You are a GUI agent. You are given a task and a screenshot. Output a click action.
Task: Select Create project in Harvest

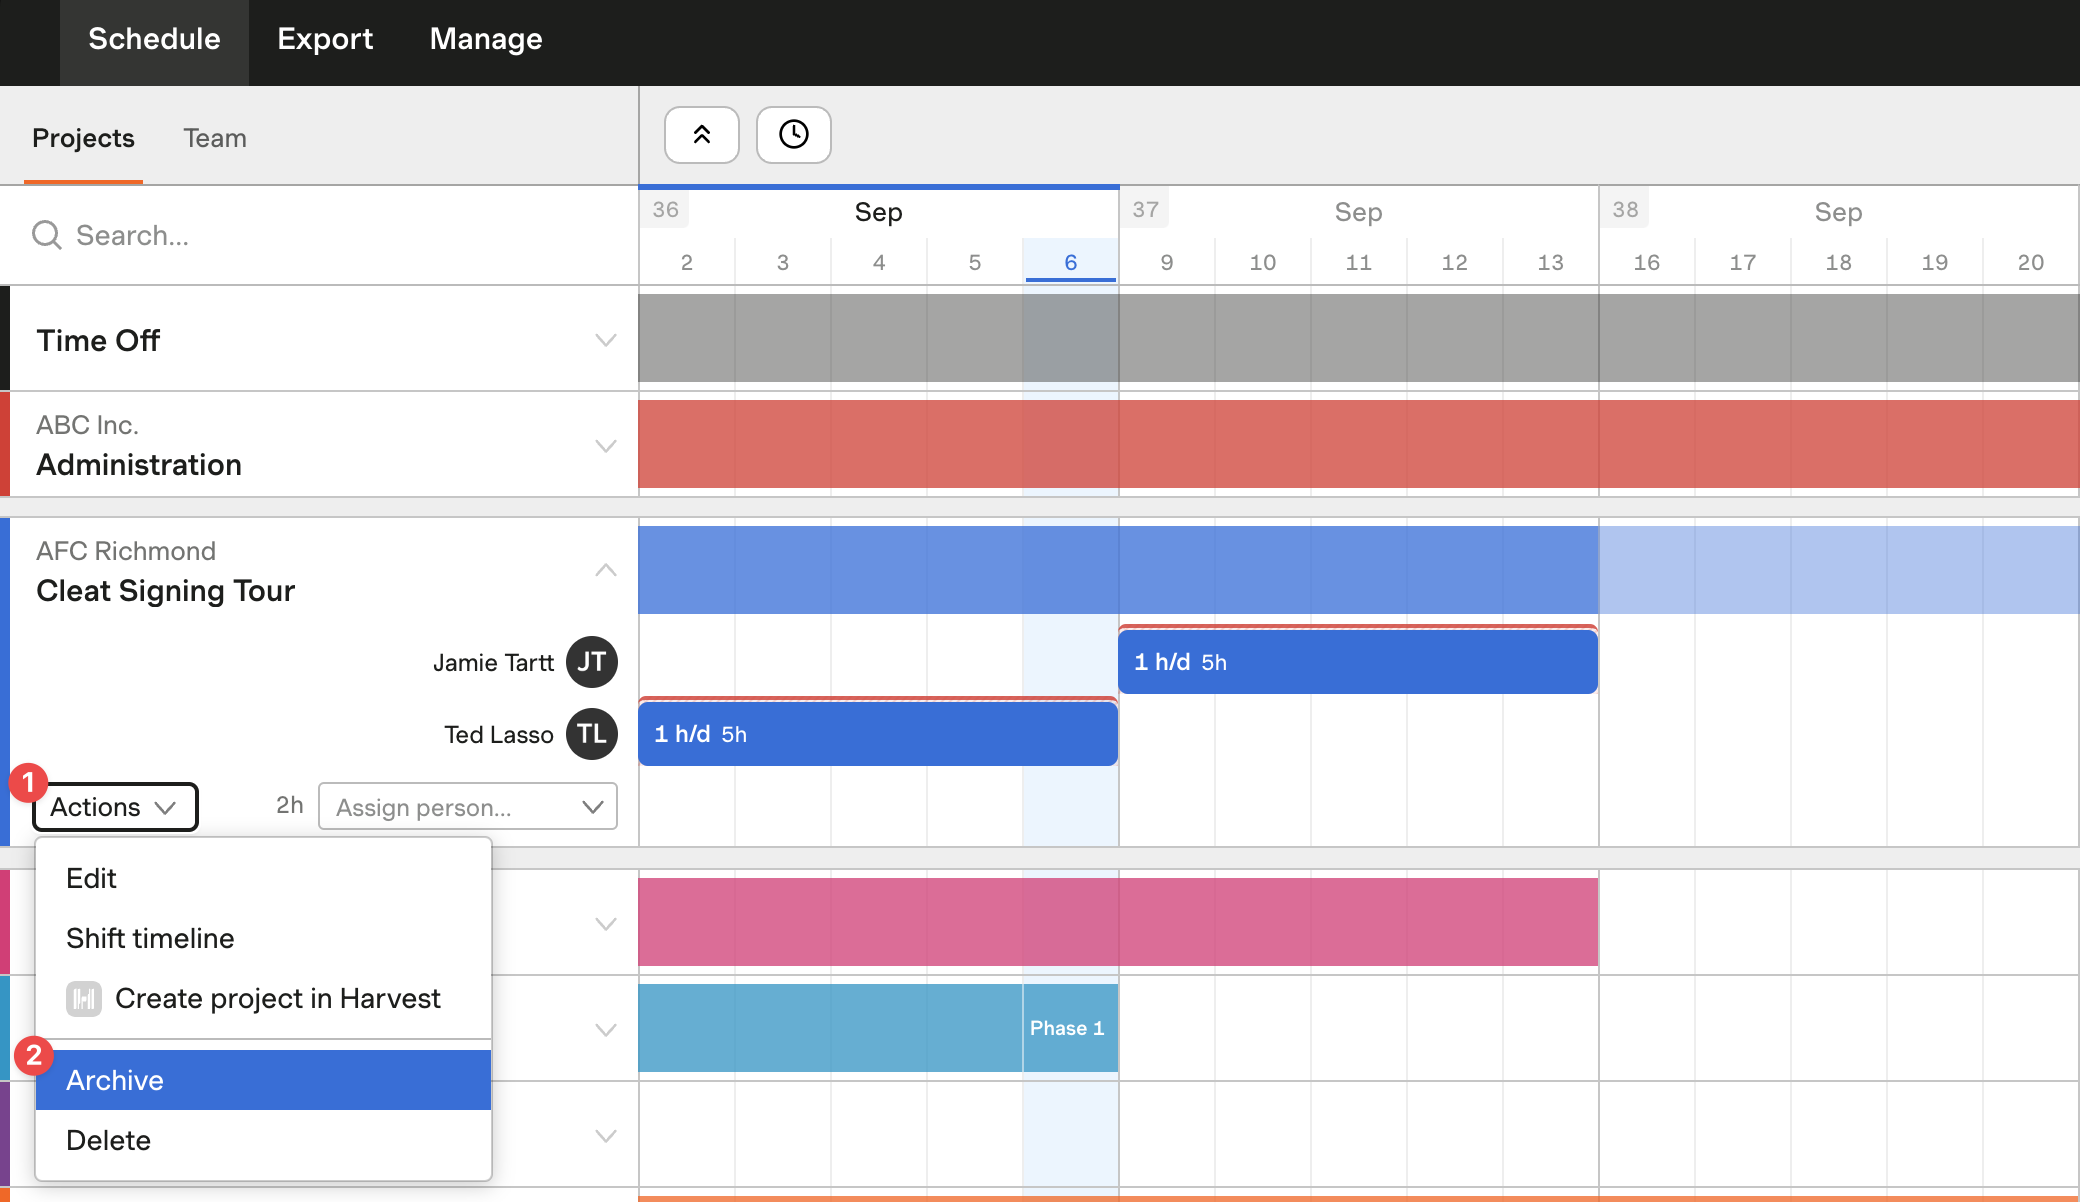click(263, 998)
